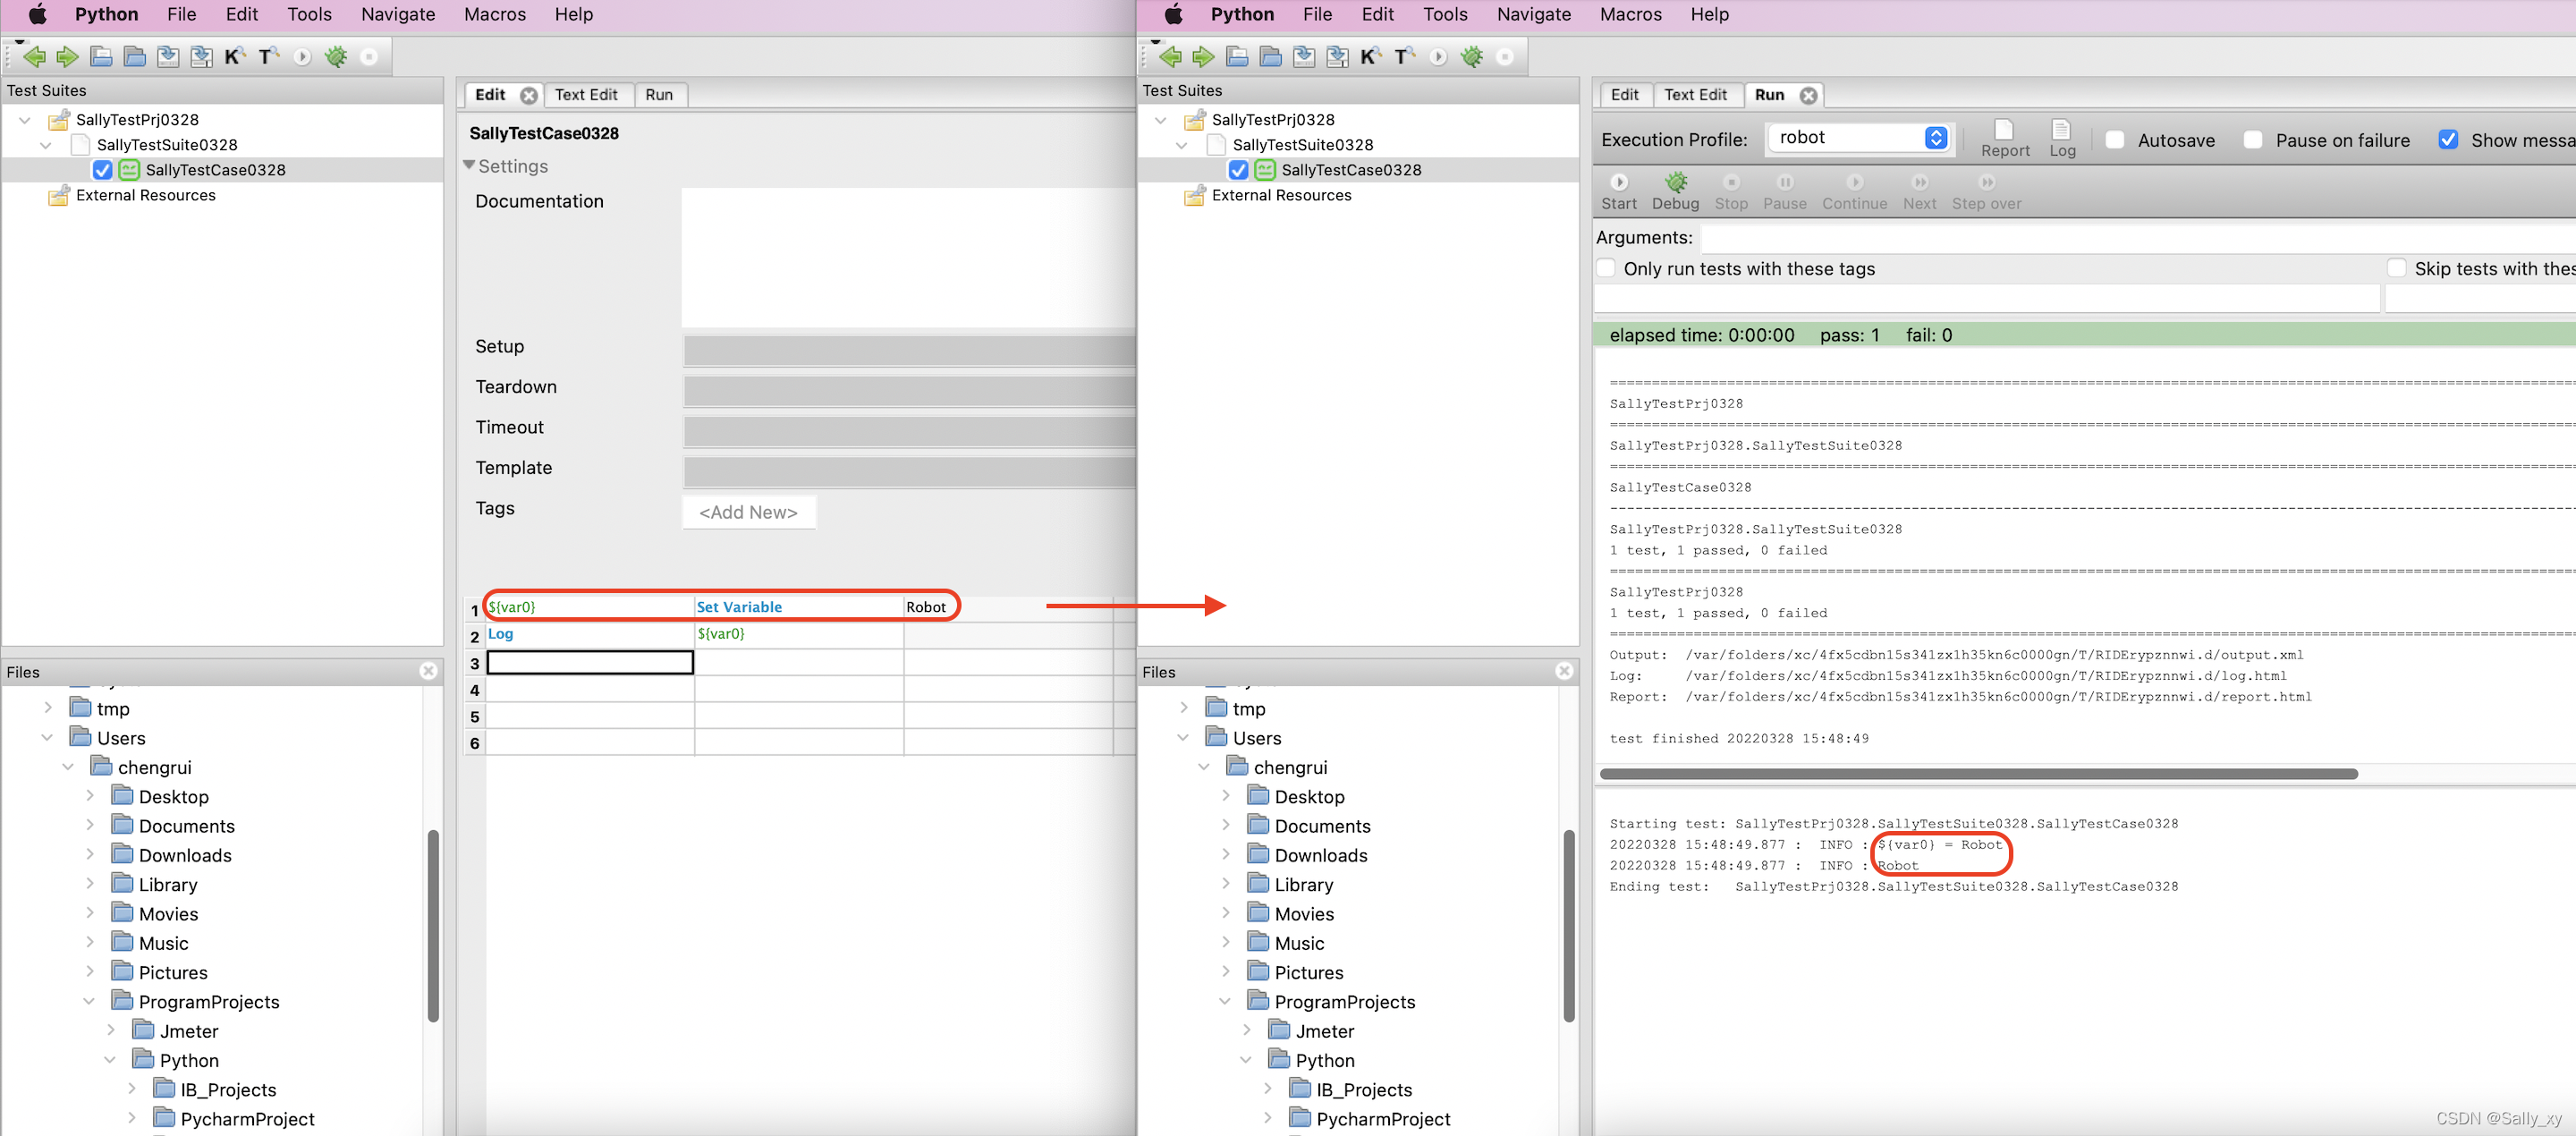Toggle the Autosave checkbox

[2116, 140]
